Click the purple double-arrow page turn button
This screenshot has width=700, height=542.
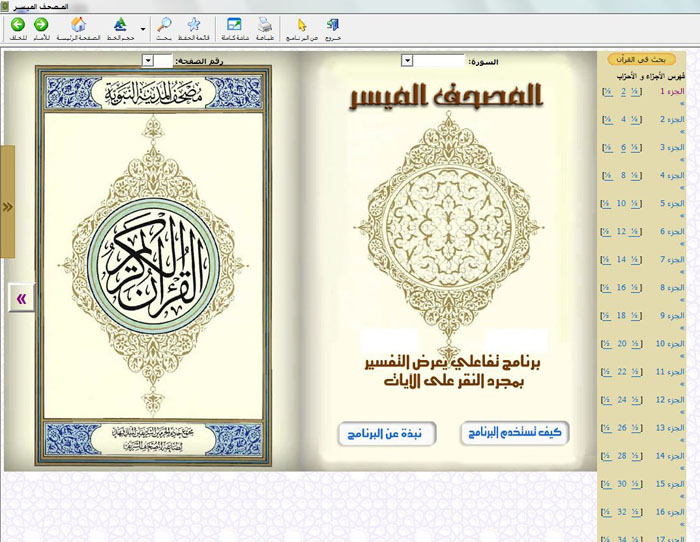click(x=21, y=298)
